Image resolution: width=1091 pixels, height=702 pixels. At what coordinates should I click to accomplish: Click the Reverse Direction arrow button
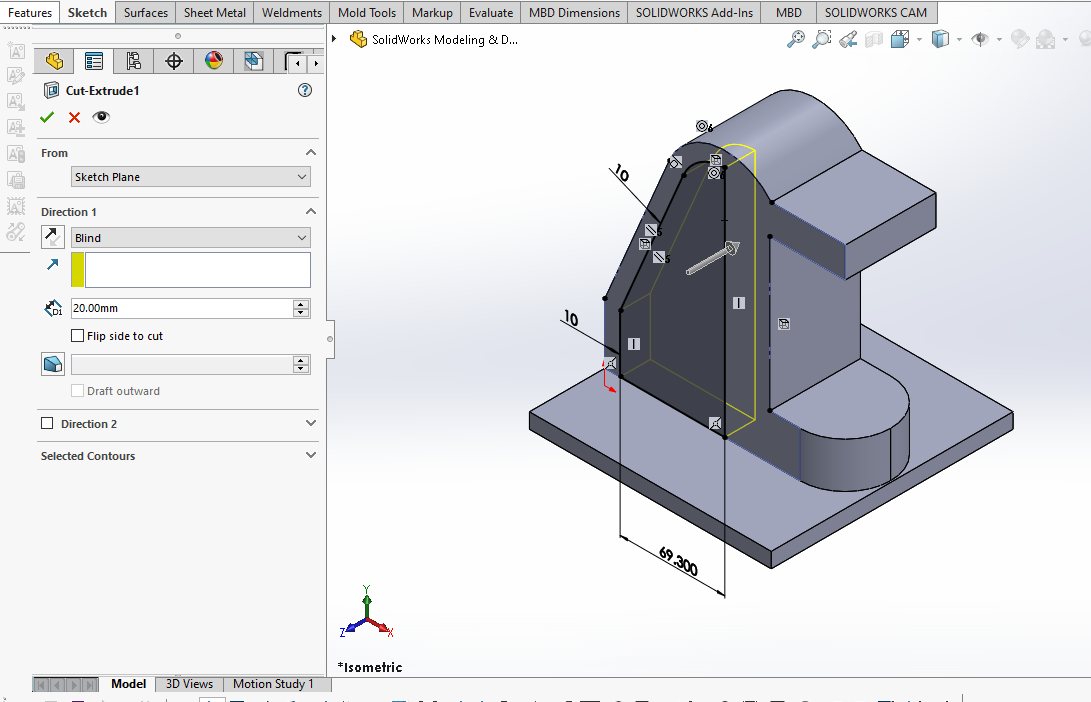[52, 237]
